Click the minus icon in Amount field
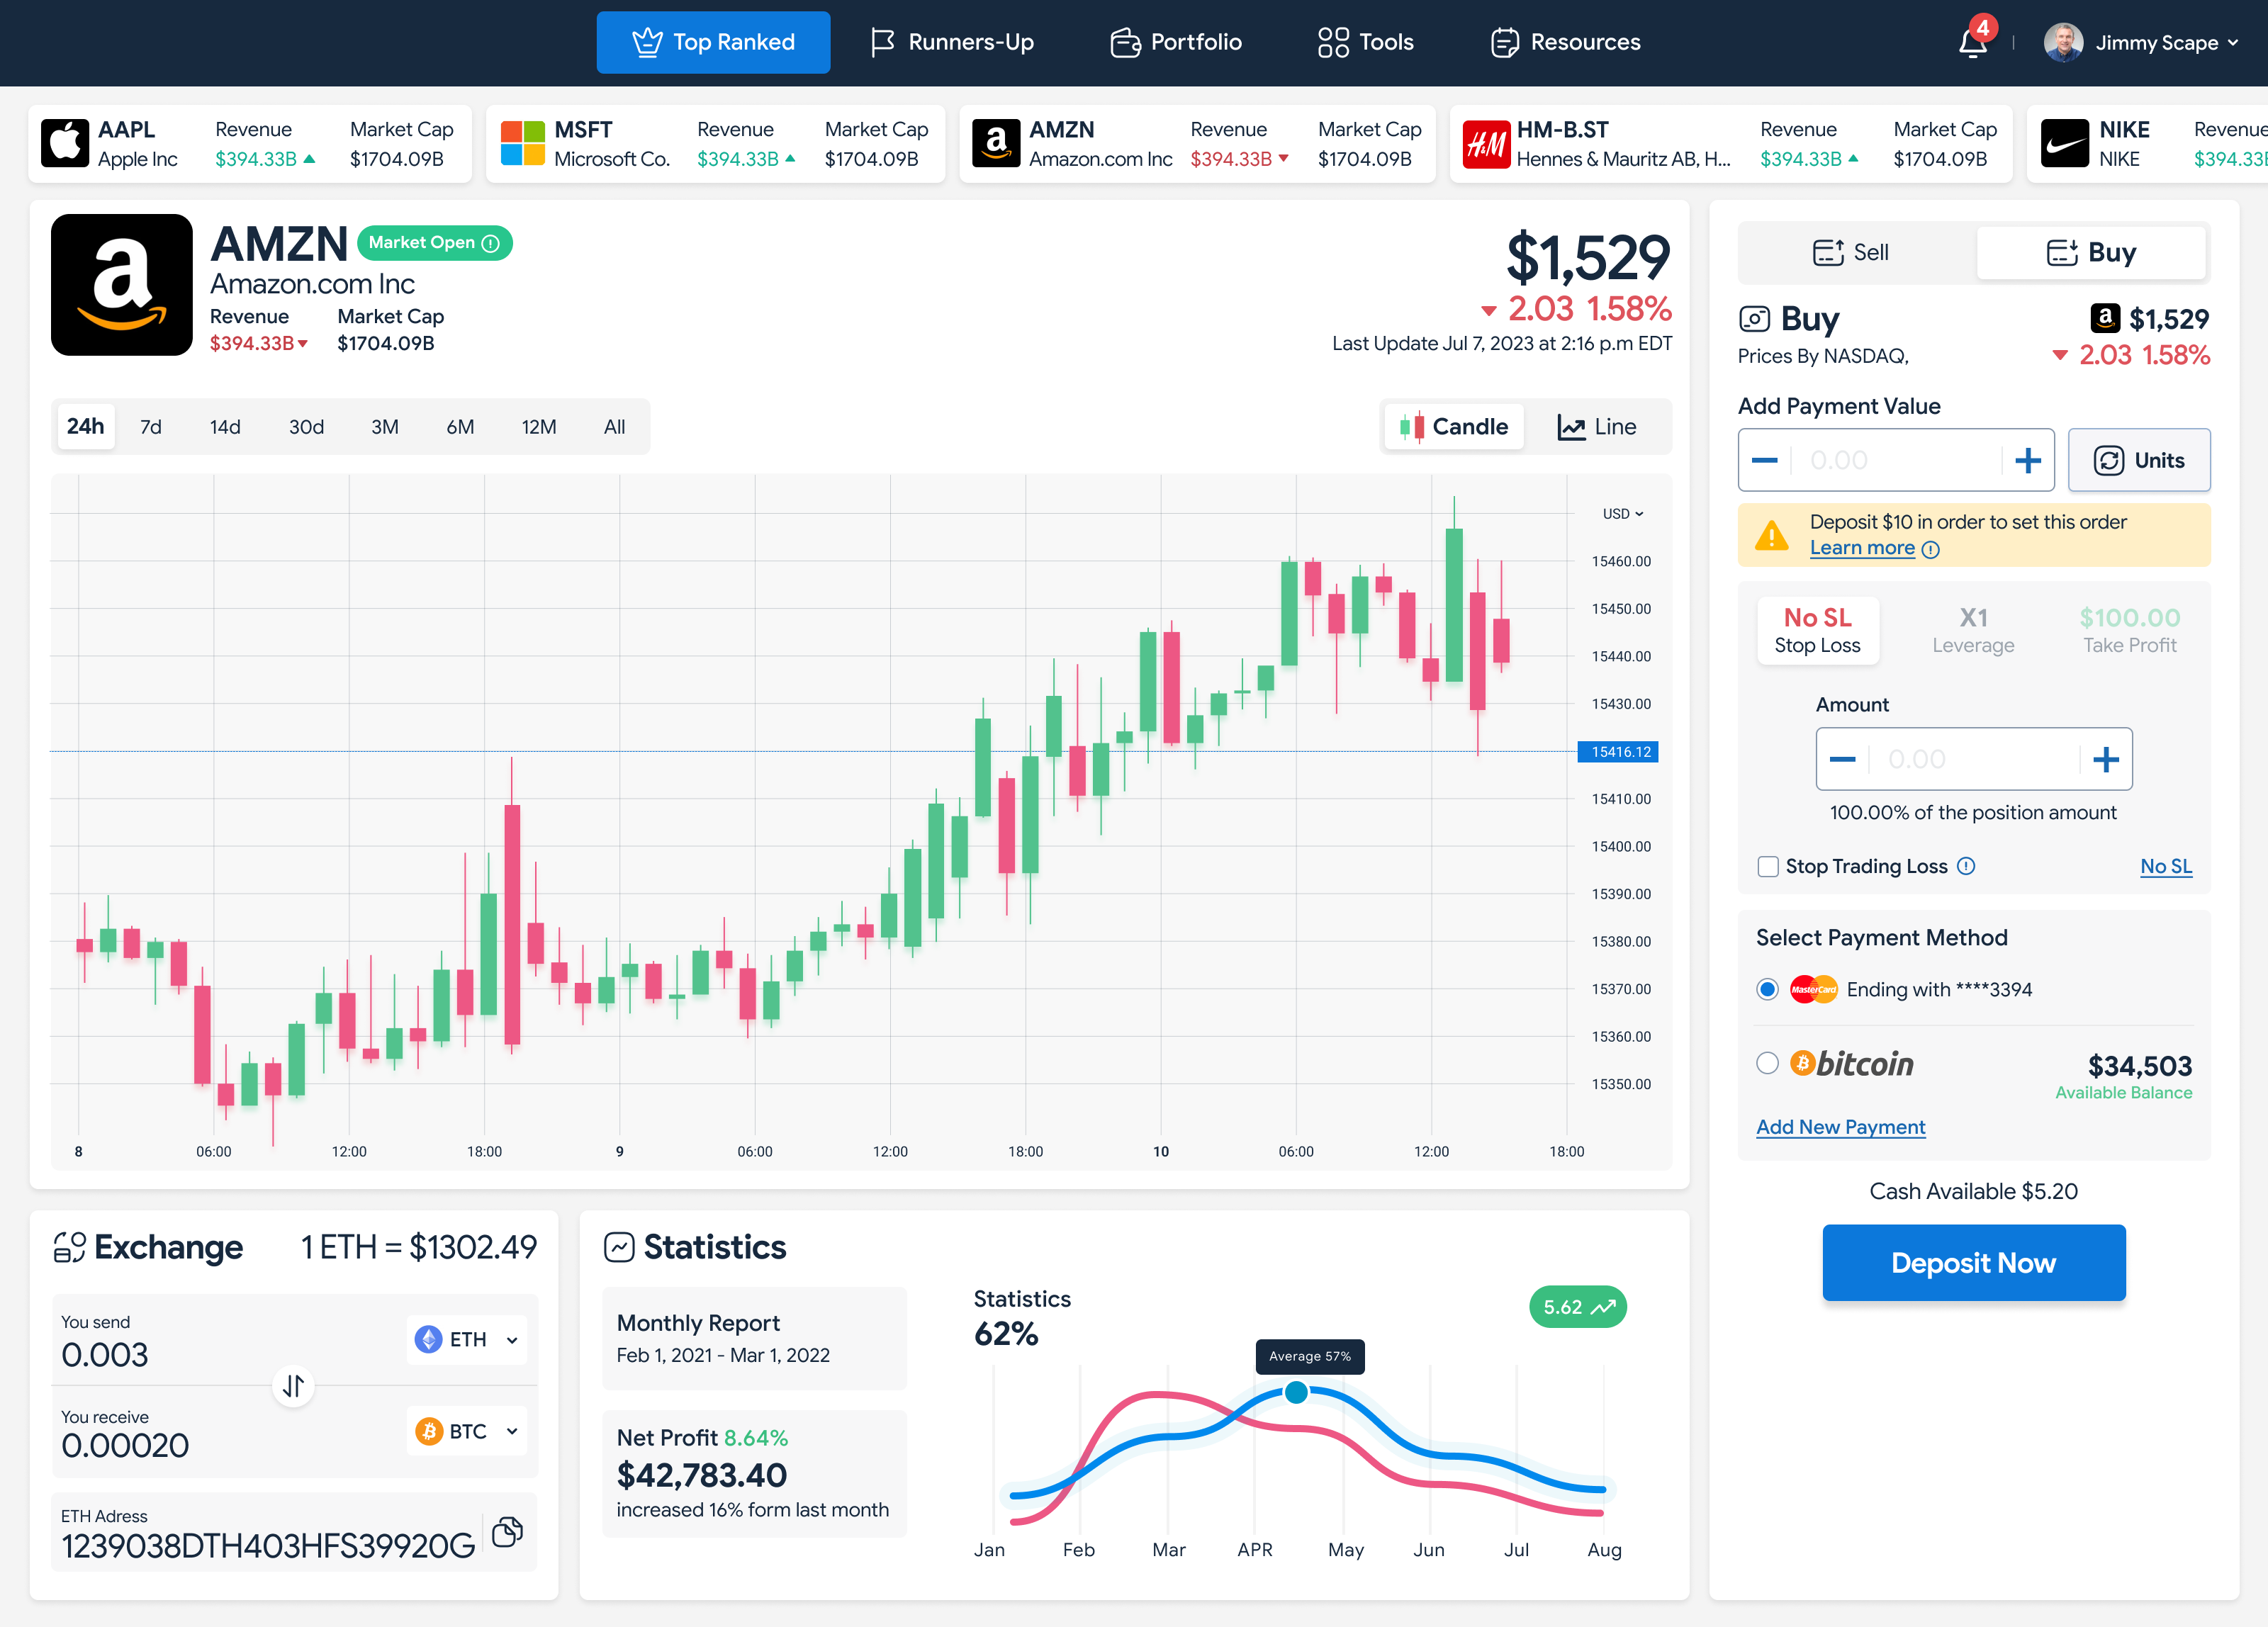 [x=1842, y=760]
